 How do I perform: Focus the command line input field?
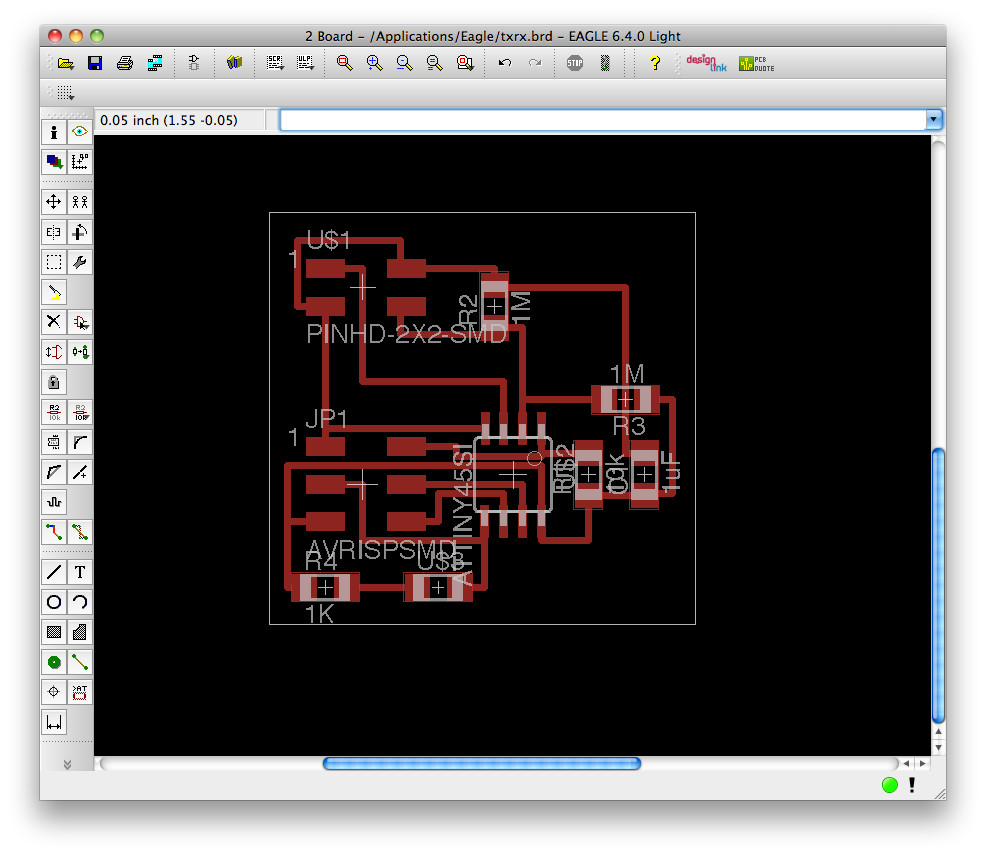[x=602, y=119]
